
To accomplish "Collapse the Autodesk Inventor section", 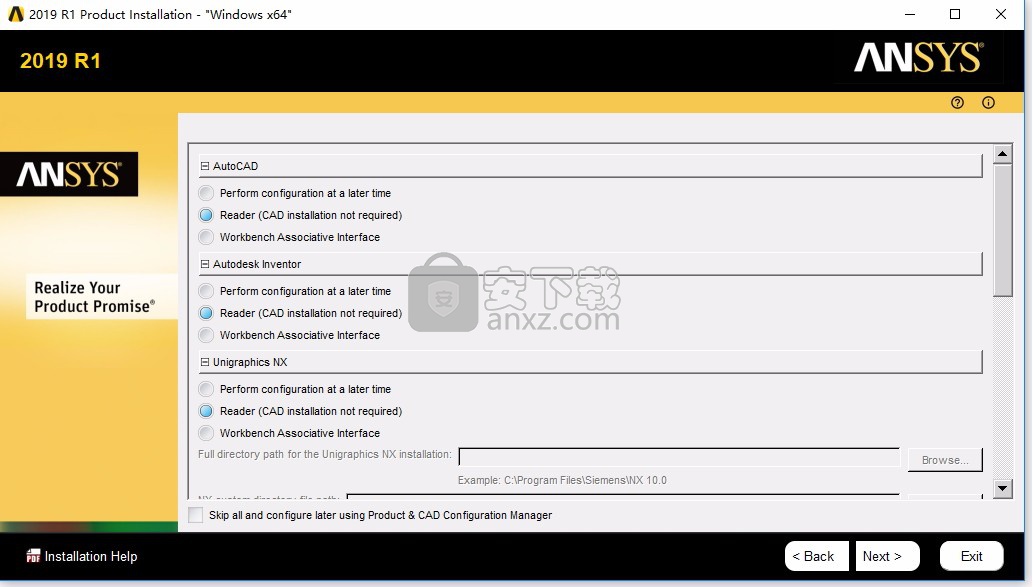I will pos(205,264).
